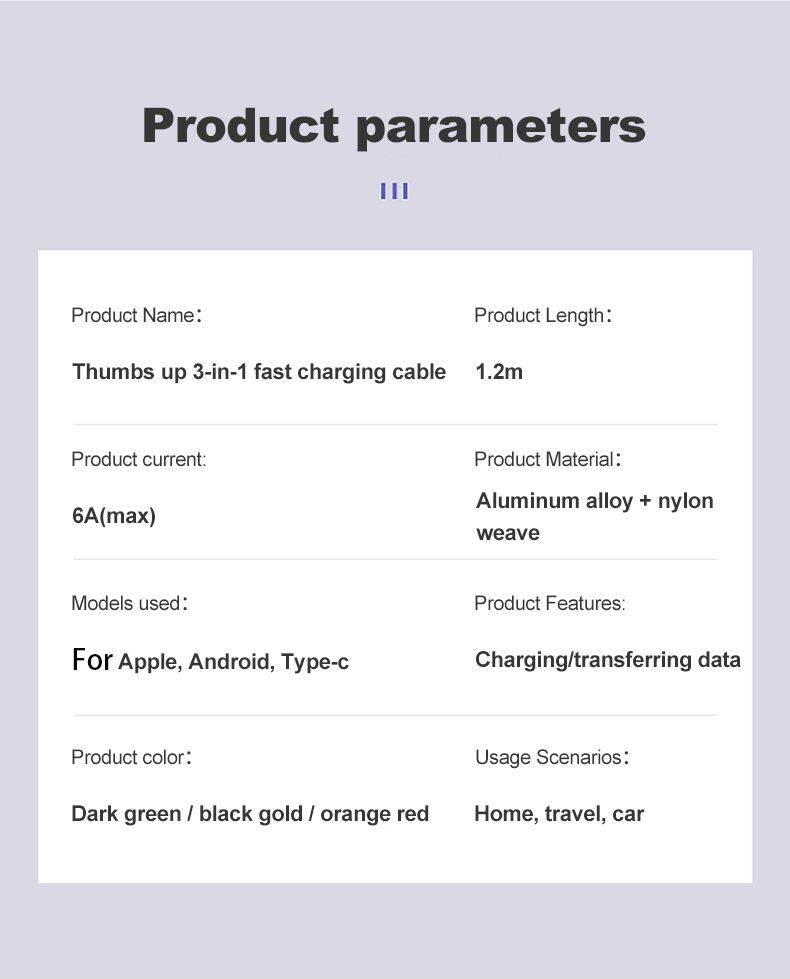Click "Charging/transferring data" text
The image size is (790, 979).
[x=608, y=660]
